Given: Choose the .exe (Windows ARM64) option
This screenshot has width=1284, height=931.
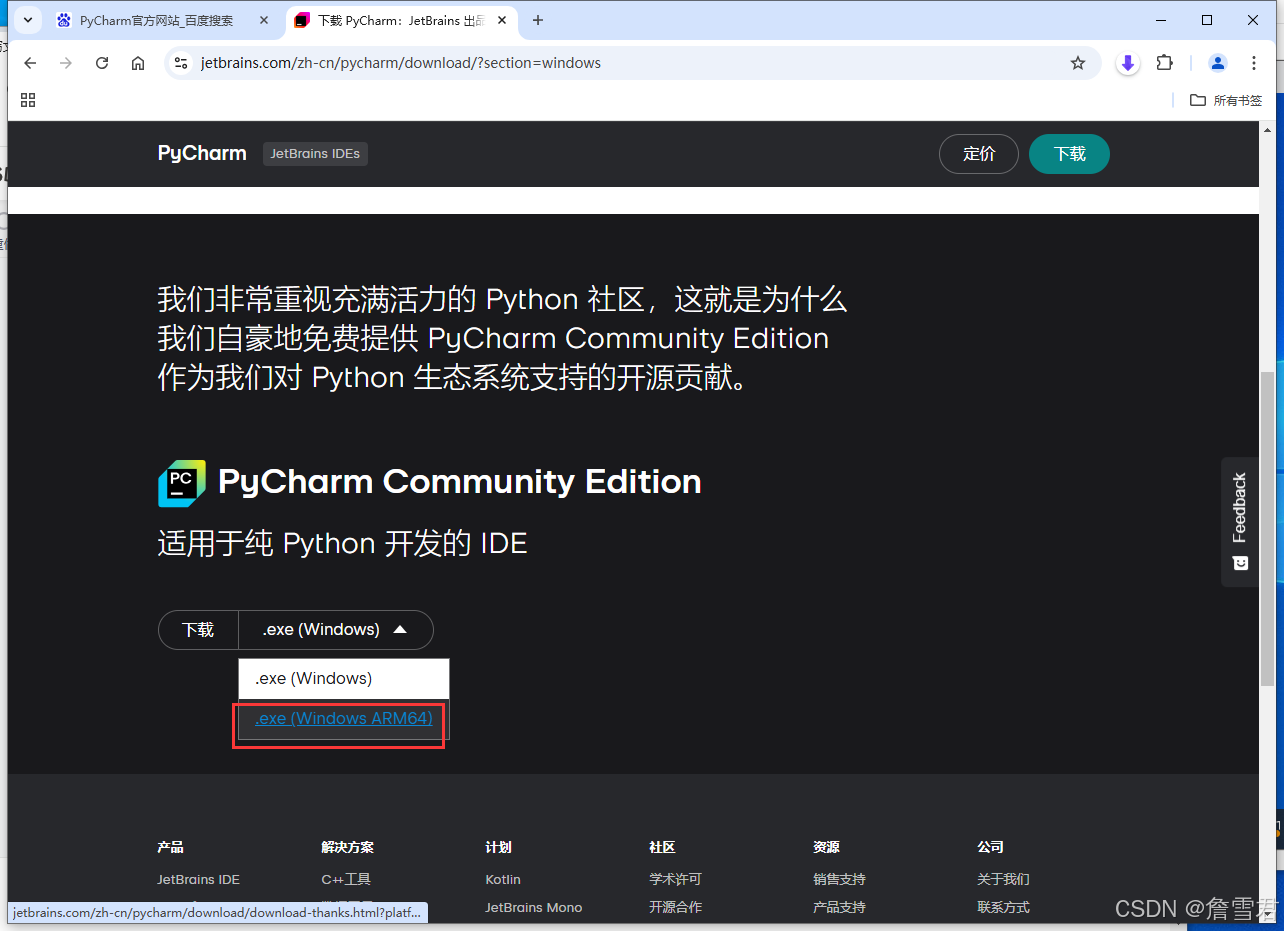Looking at the screenshot, I should pyautogui.click(x=344, y=718).
